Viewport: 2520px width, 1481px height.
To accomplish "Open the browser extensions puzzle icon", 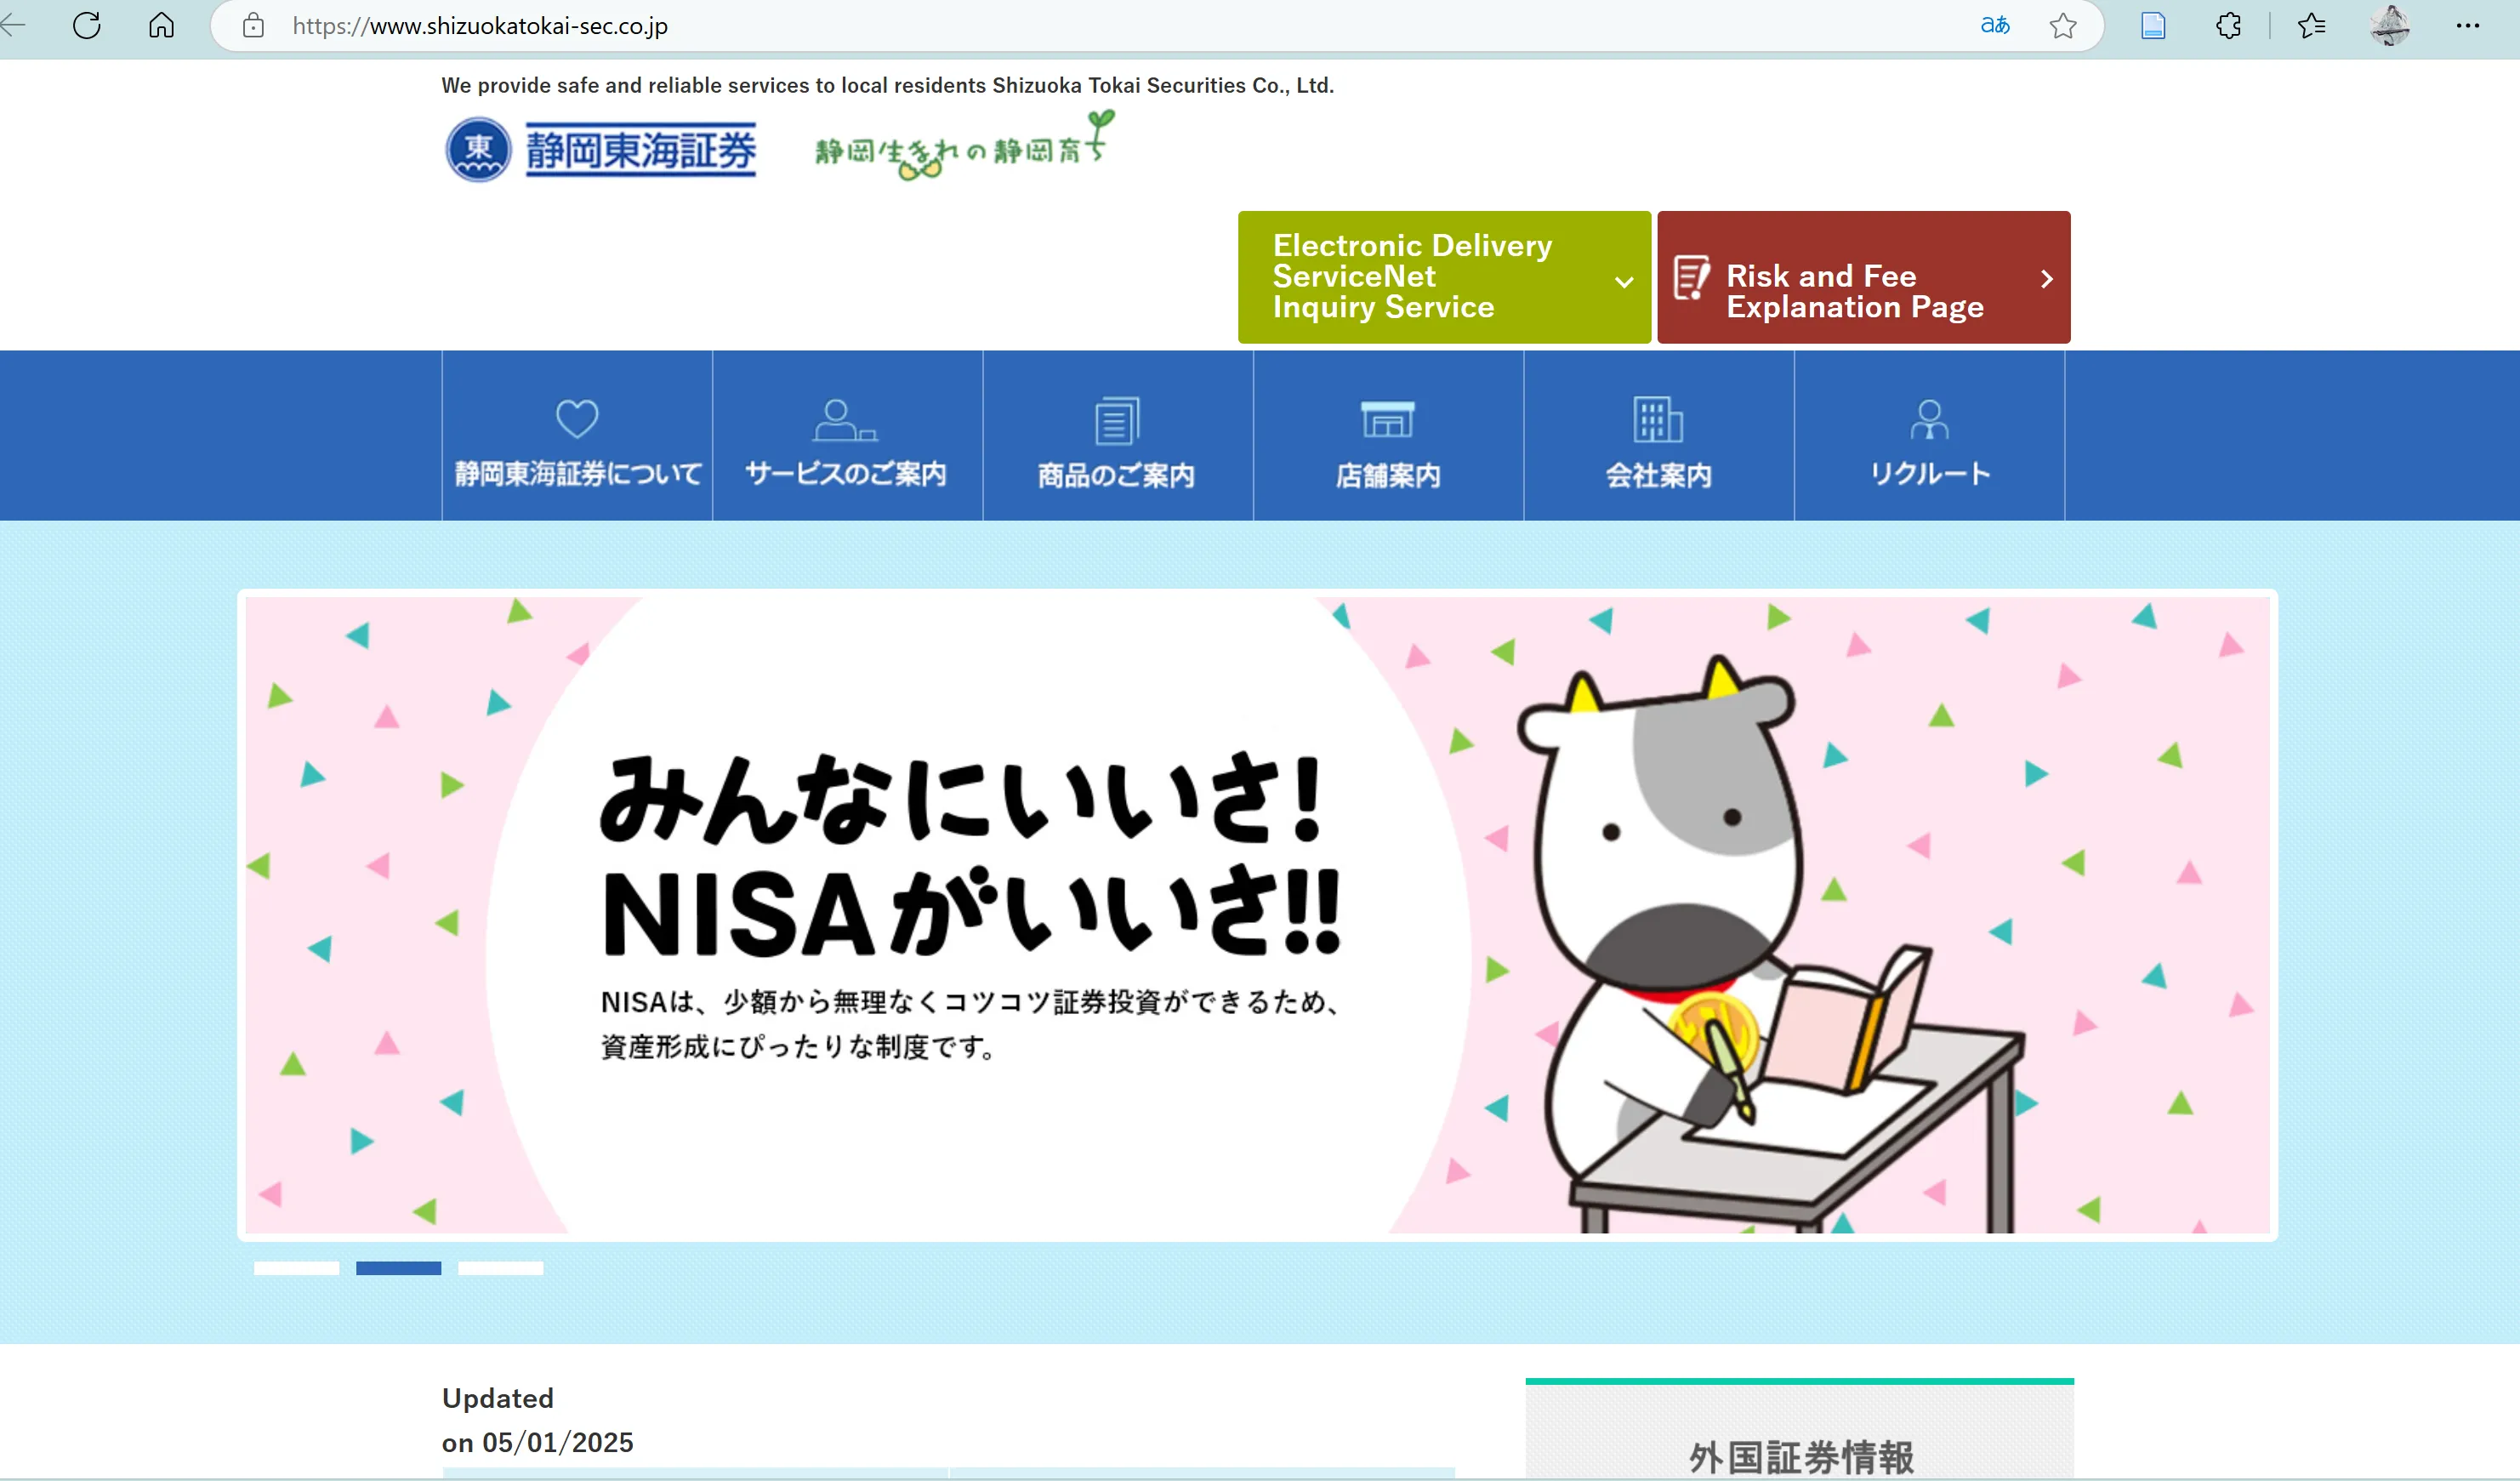I will click(2228, 25).
